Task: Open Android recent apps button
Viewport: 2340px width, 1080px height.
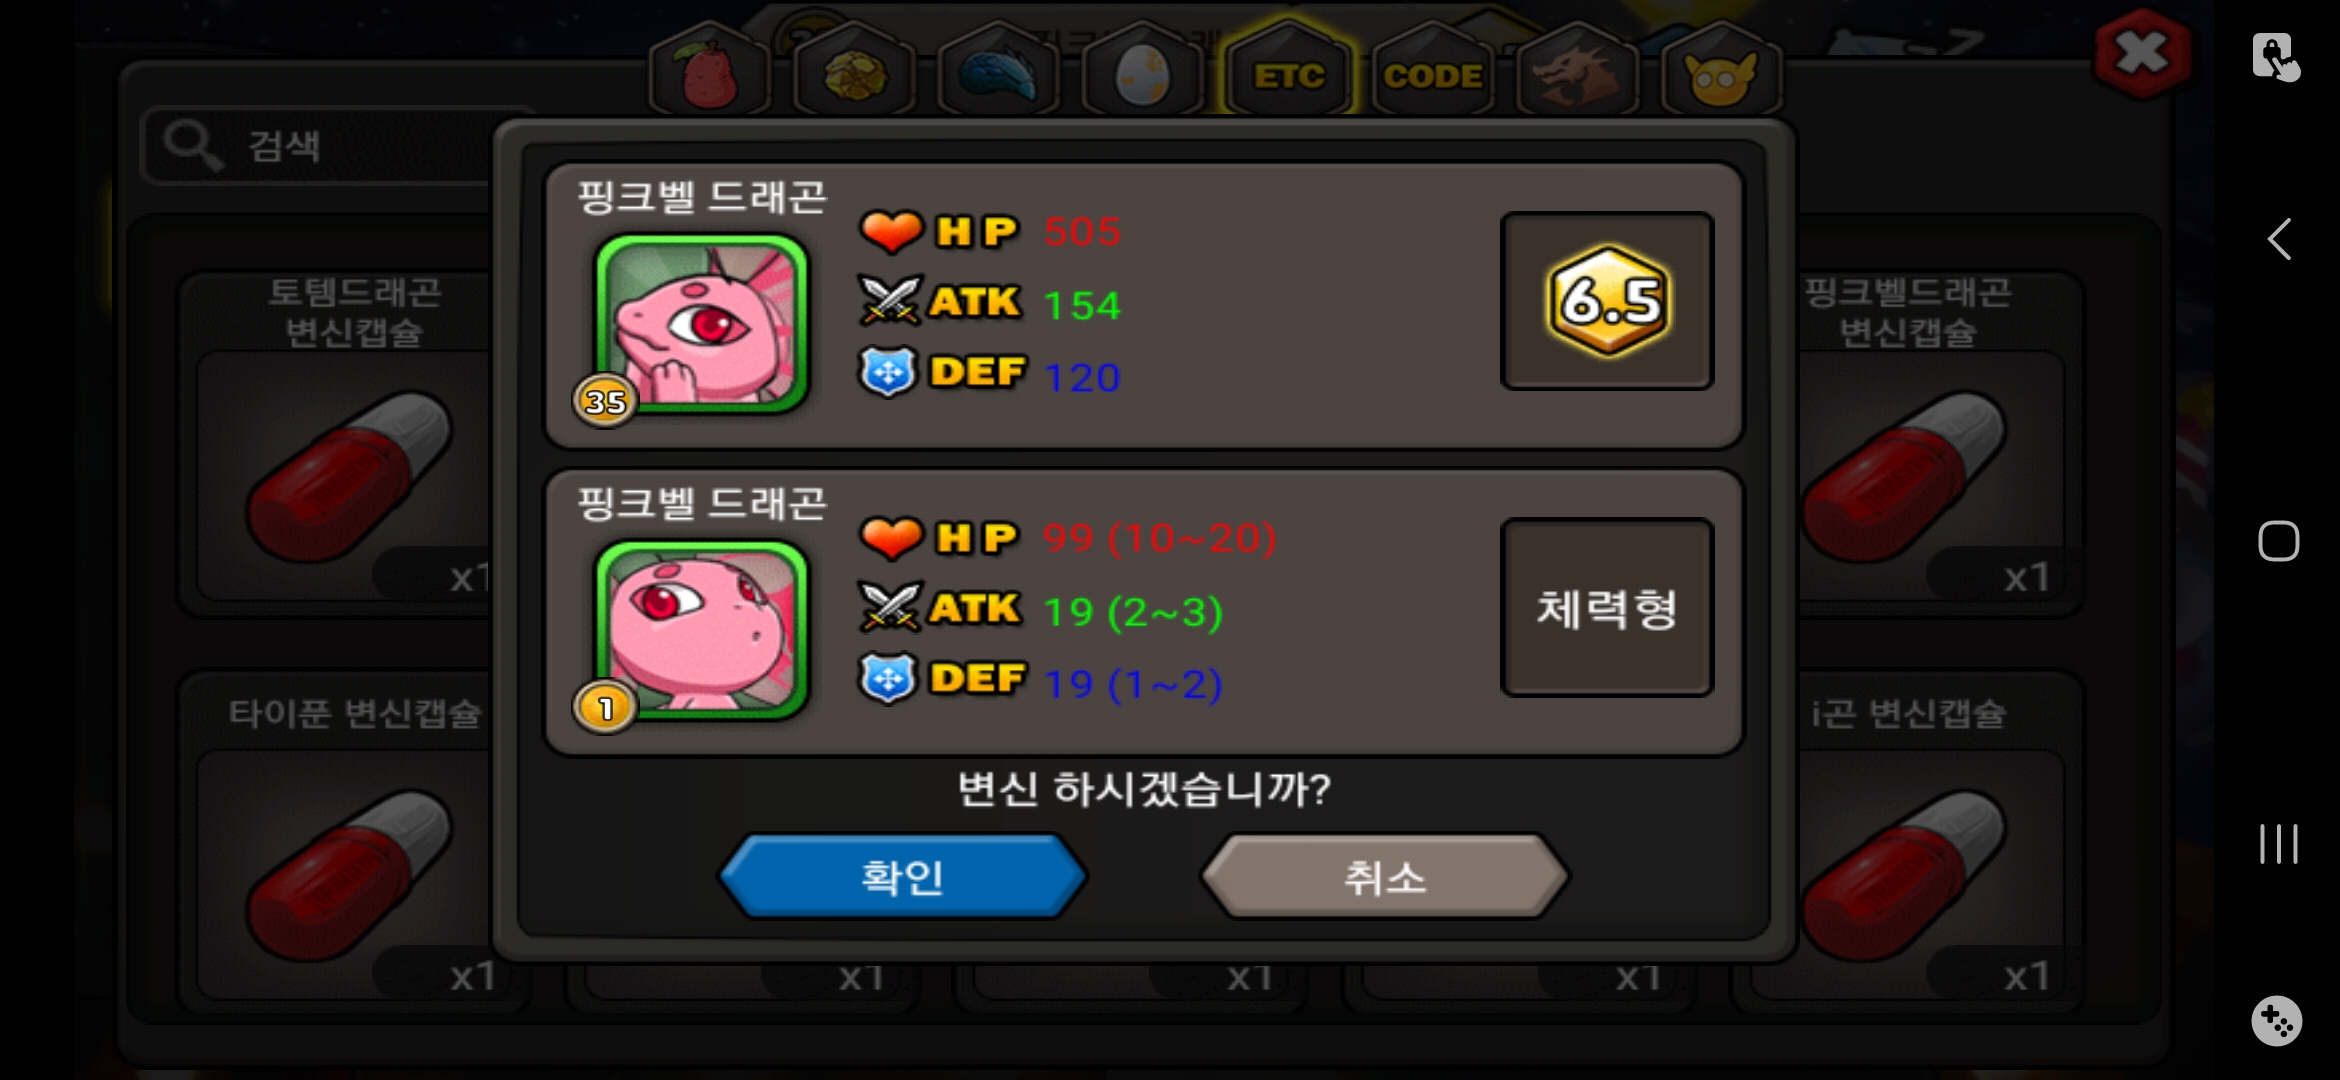Action: 2278,844
